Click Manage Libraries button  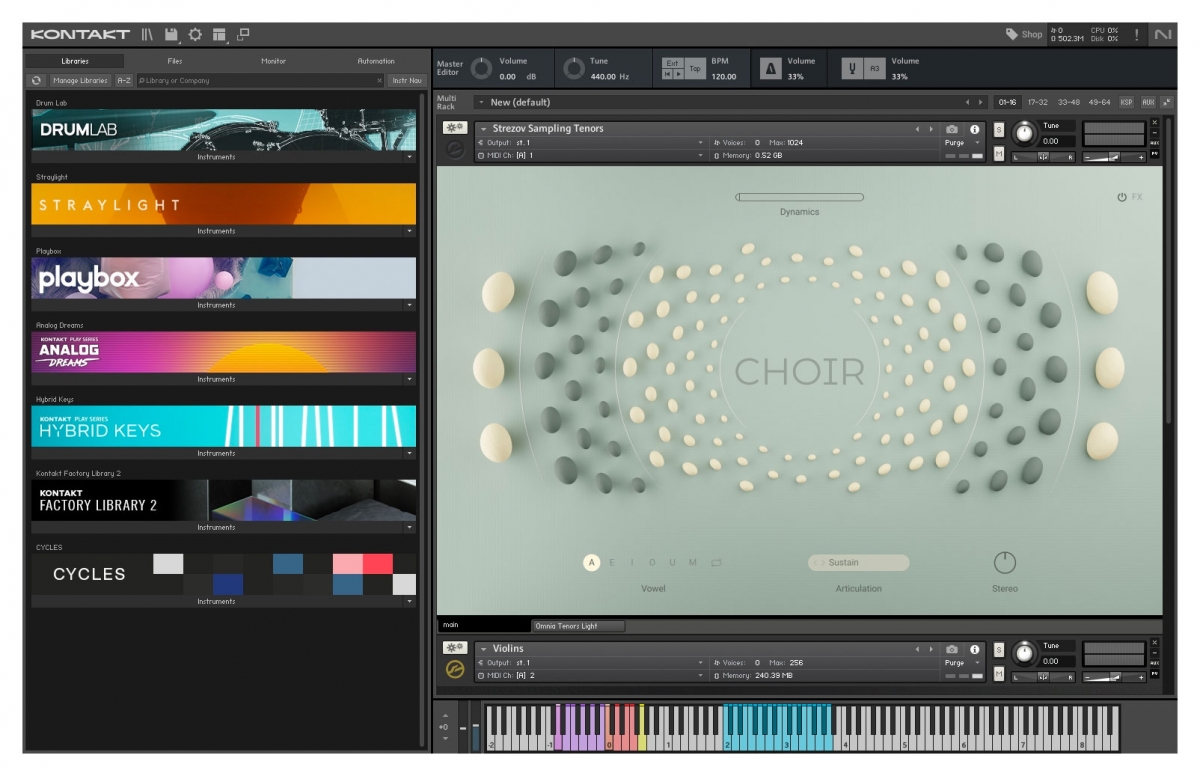click(80, 80)
